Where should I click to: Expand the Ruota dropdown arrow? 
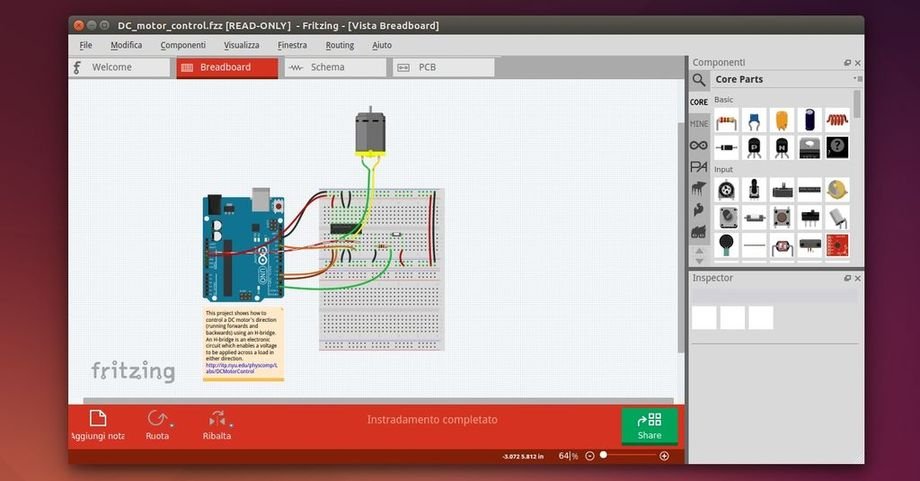point(172,427)
